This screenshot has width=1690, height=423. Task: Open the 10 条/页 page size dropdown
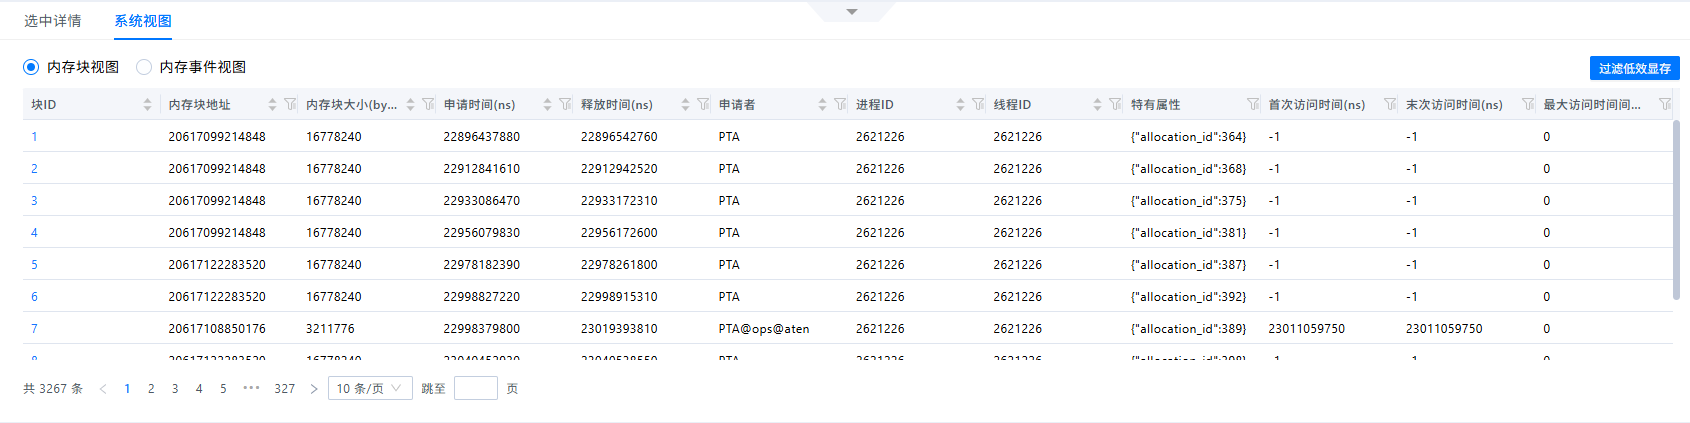(370, 388)
